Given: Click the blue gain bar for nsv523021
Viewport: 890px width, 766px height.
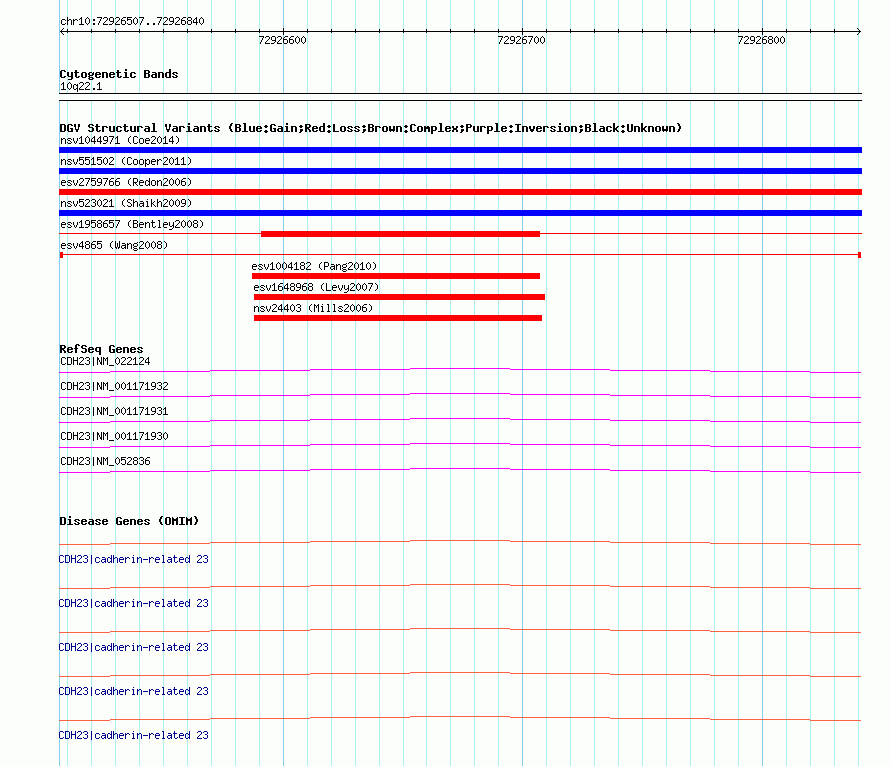Looking at the screenshot, I should (x=460, y=213).
